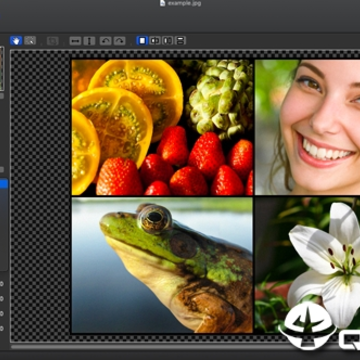This screenshot has height=360, width=360.
Task: Select the marquee selection tool
Action: [30, 41]
